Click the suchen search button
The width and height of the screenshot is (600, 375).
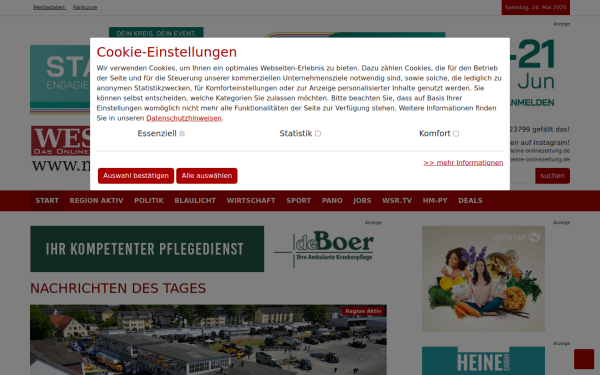point(552,176)
